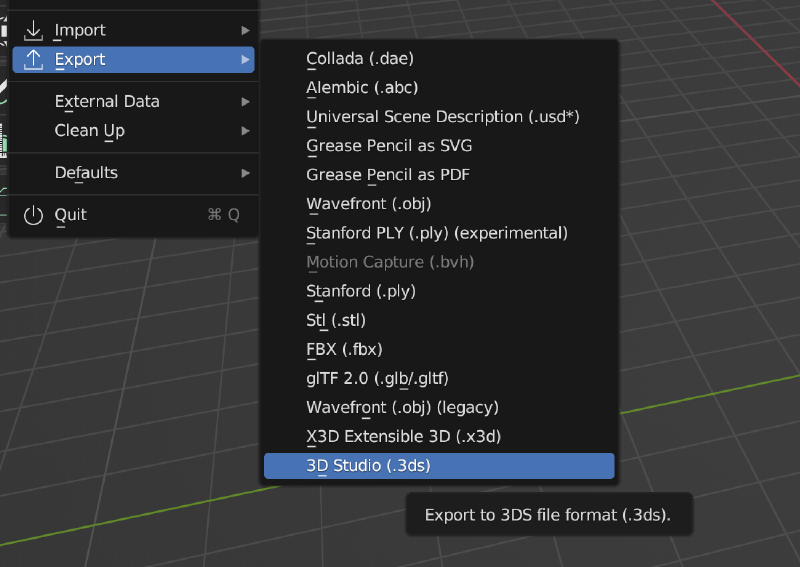Export as Wavefront (.obj)

(x=439, y=204)
